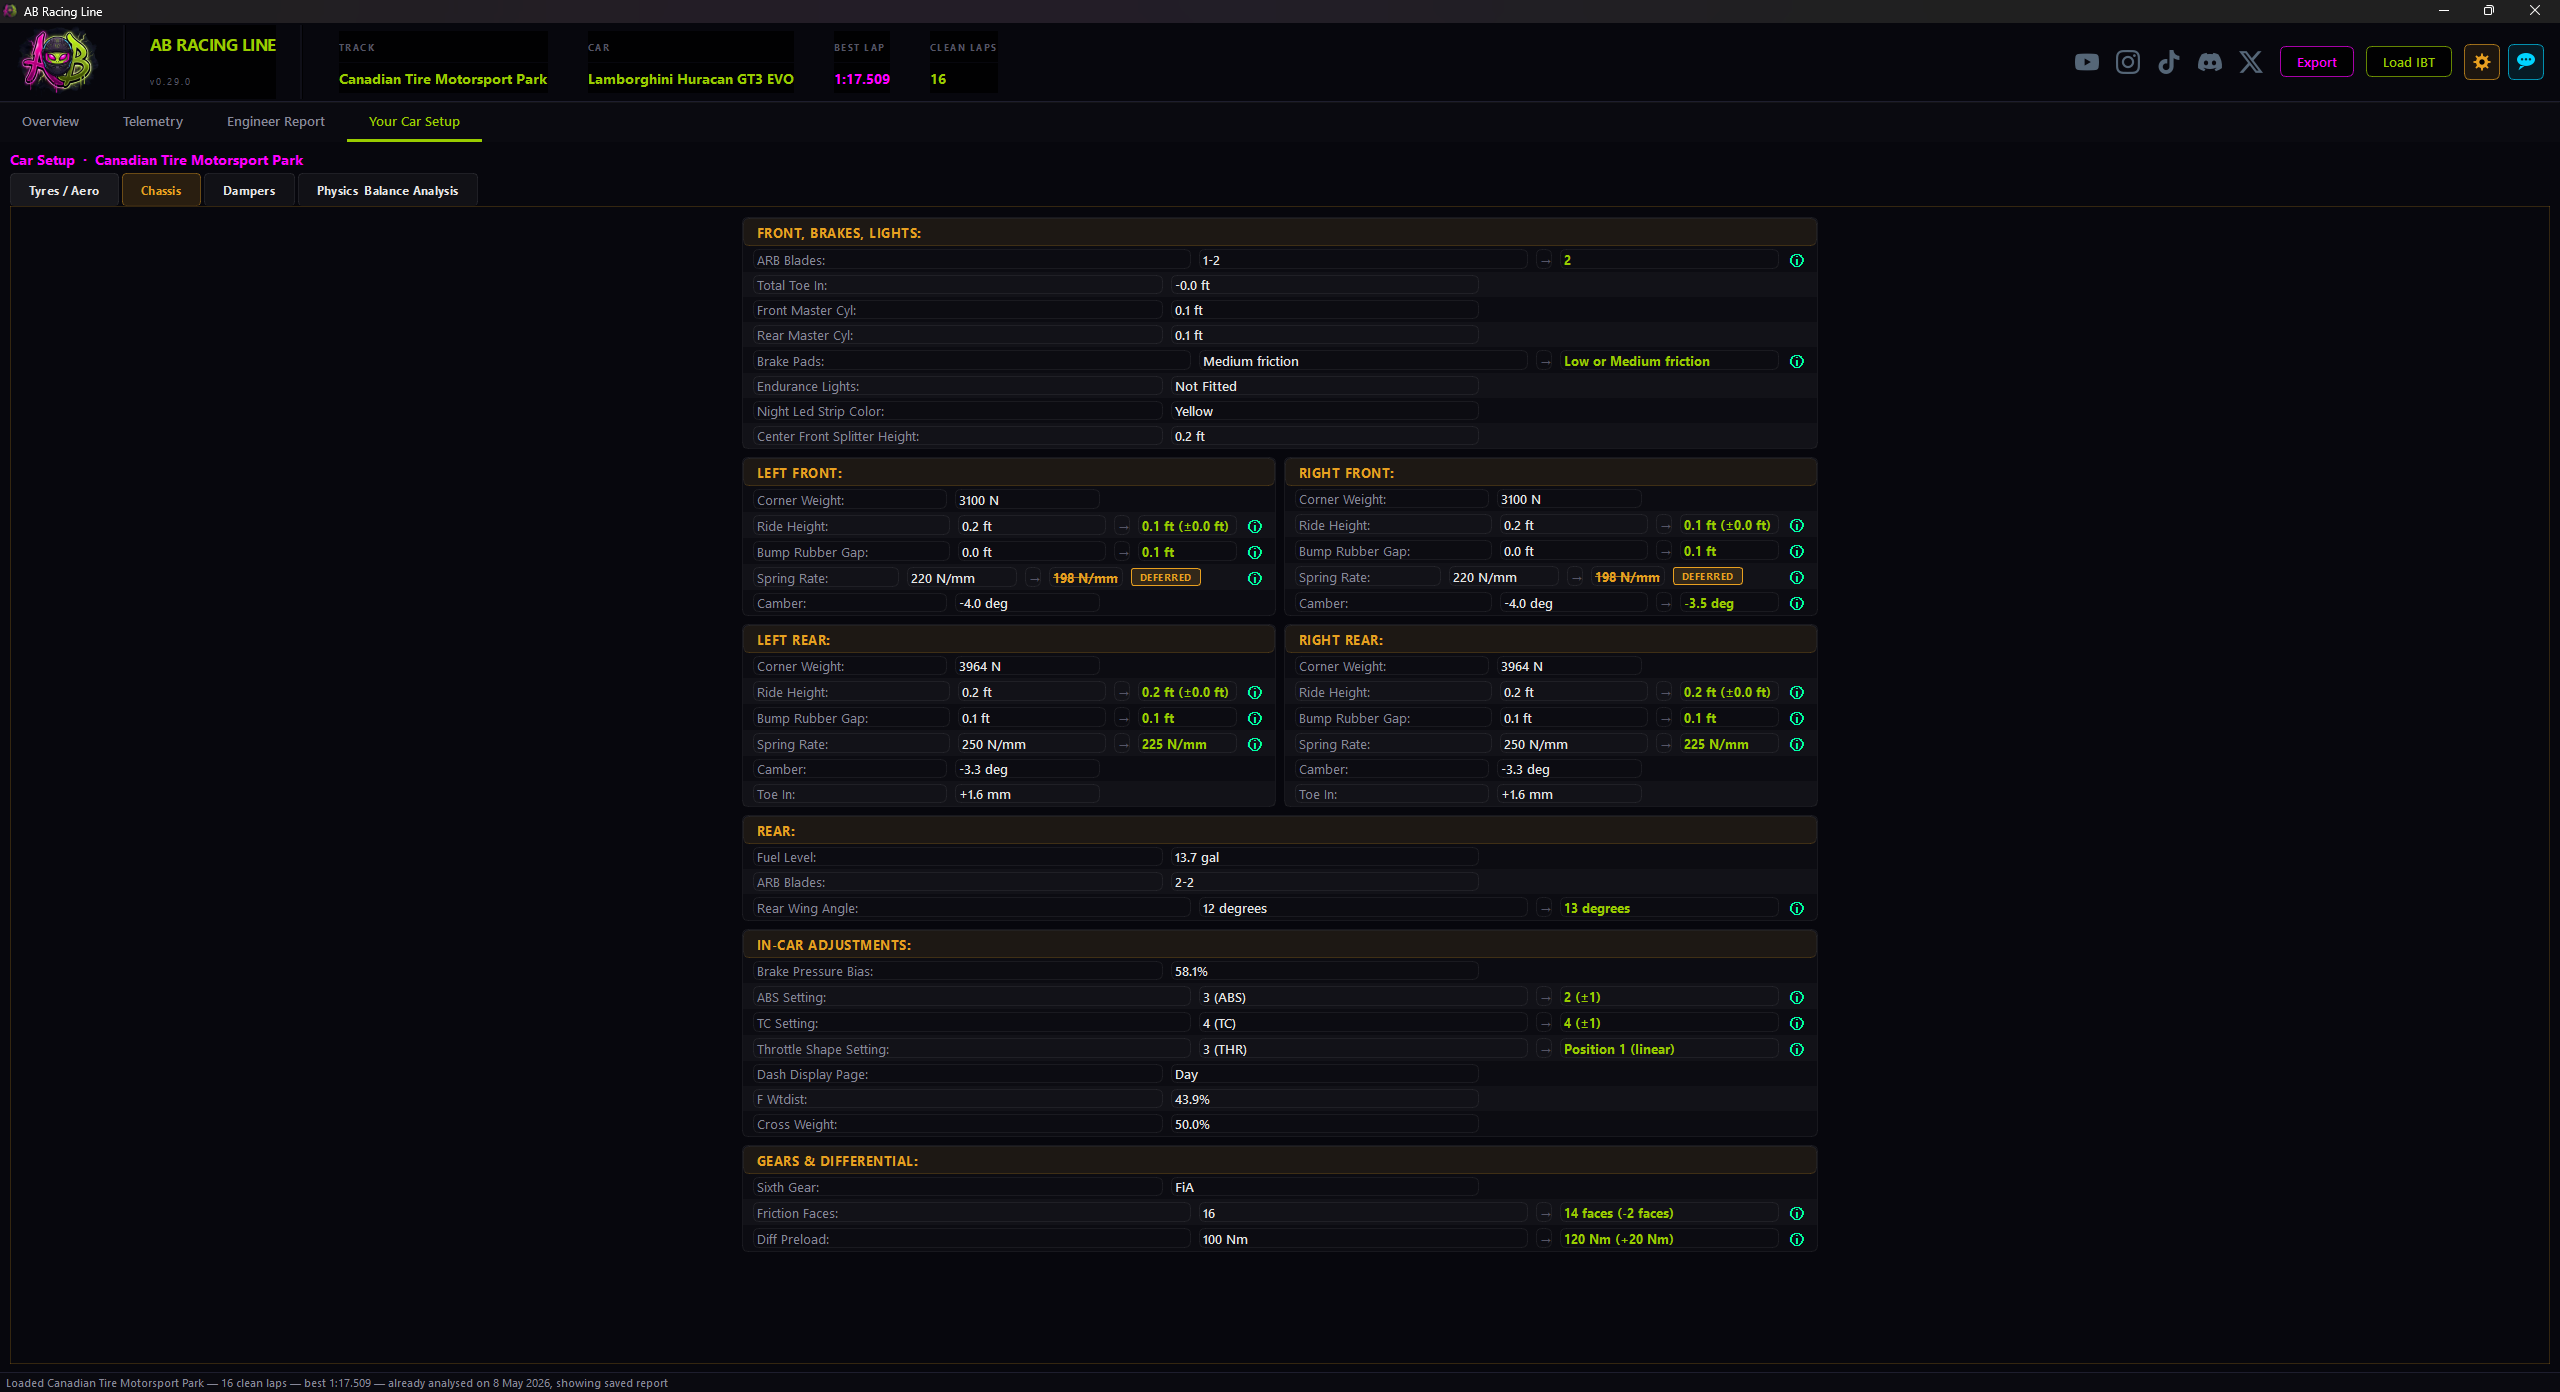The height and width of the screenshot is (1392, 2560).
Task: Go to the Engineer Report tab
Action: [x=275, y=121]
